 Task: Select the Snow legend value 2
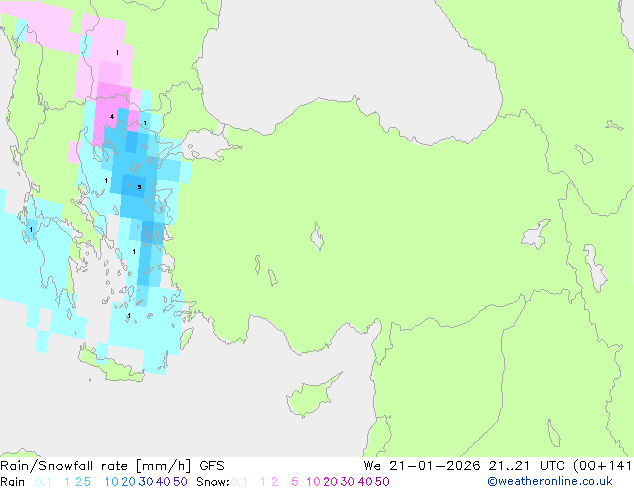pyautogui.click(x=275, y=482)
